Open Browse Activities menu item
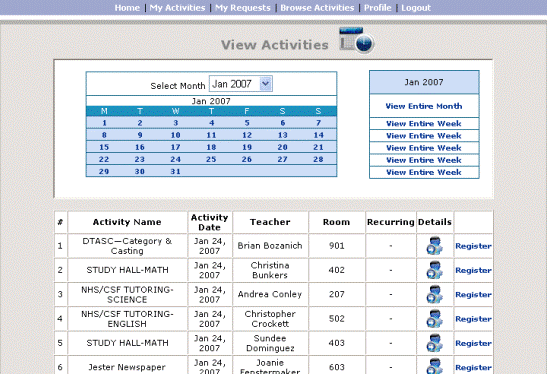 tap(317, 8)
